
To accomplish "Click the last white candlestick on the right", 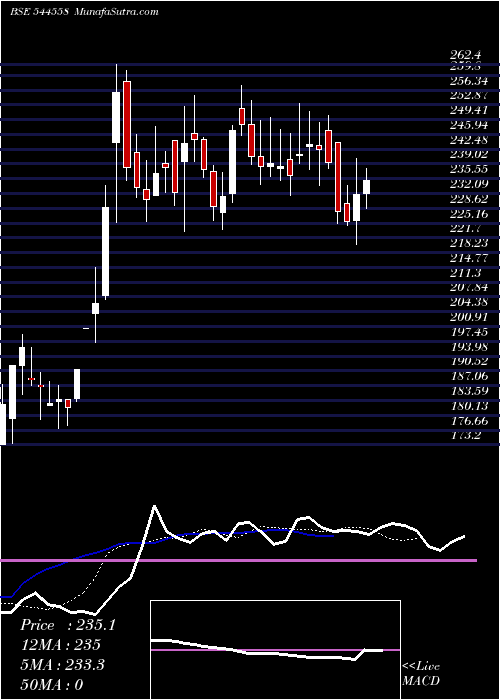I will point(367,187).
